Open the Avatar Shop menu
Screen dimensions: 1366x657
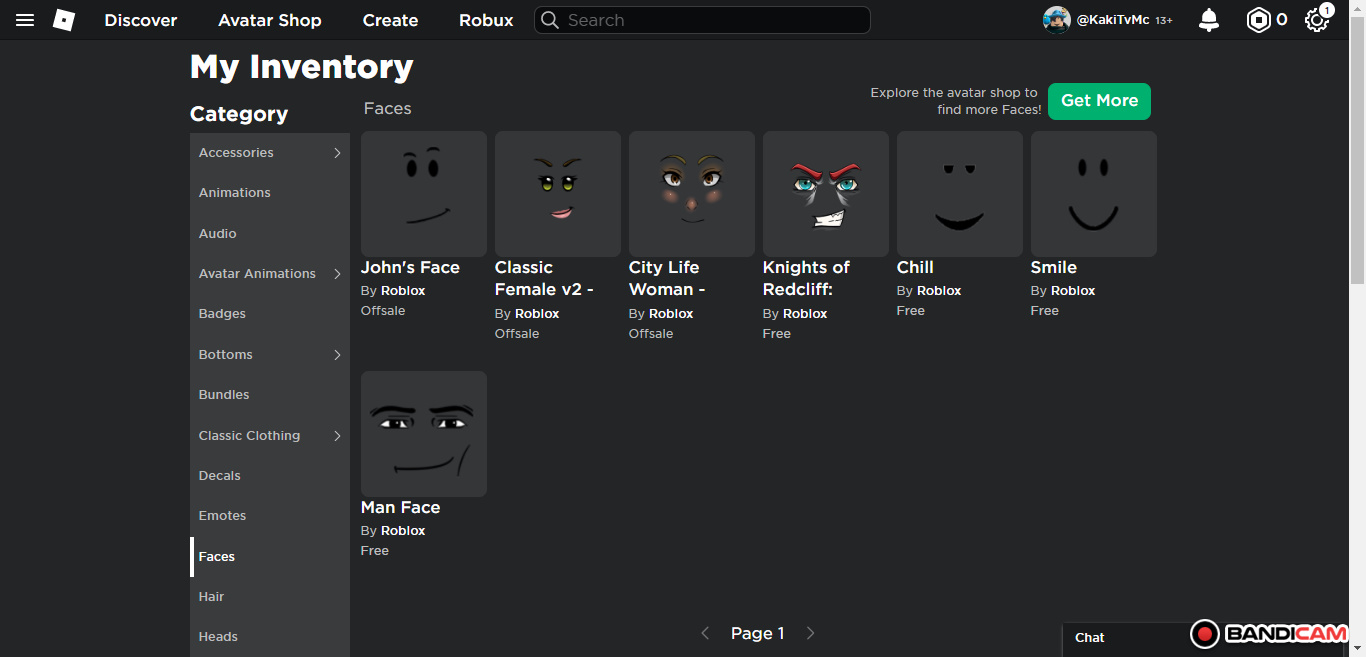(x=270, y=20)
